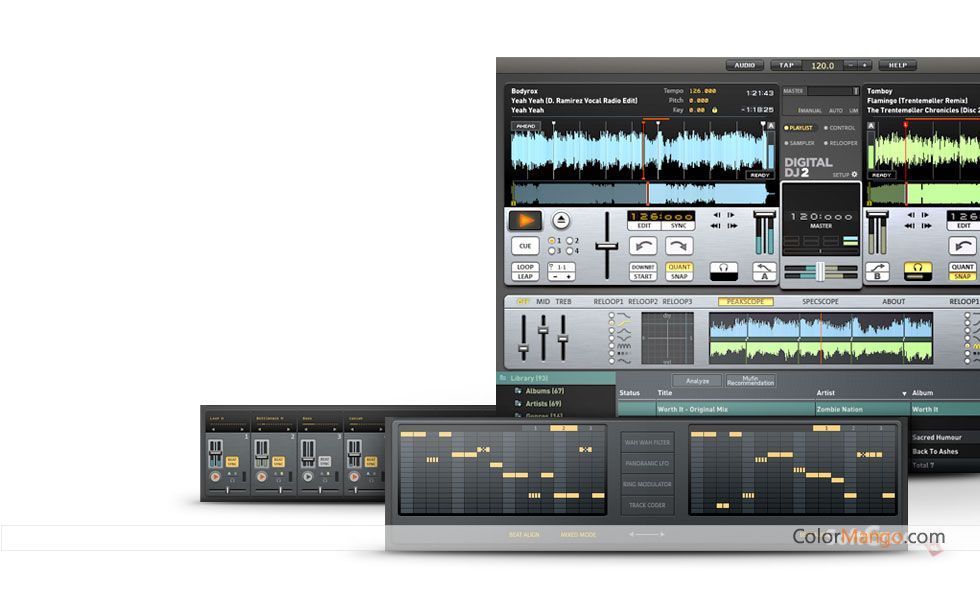Screen dimensions: 980x600
Task: Open the TREB EQ tab
Action: (x=563, y=299)
